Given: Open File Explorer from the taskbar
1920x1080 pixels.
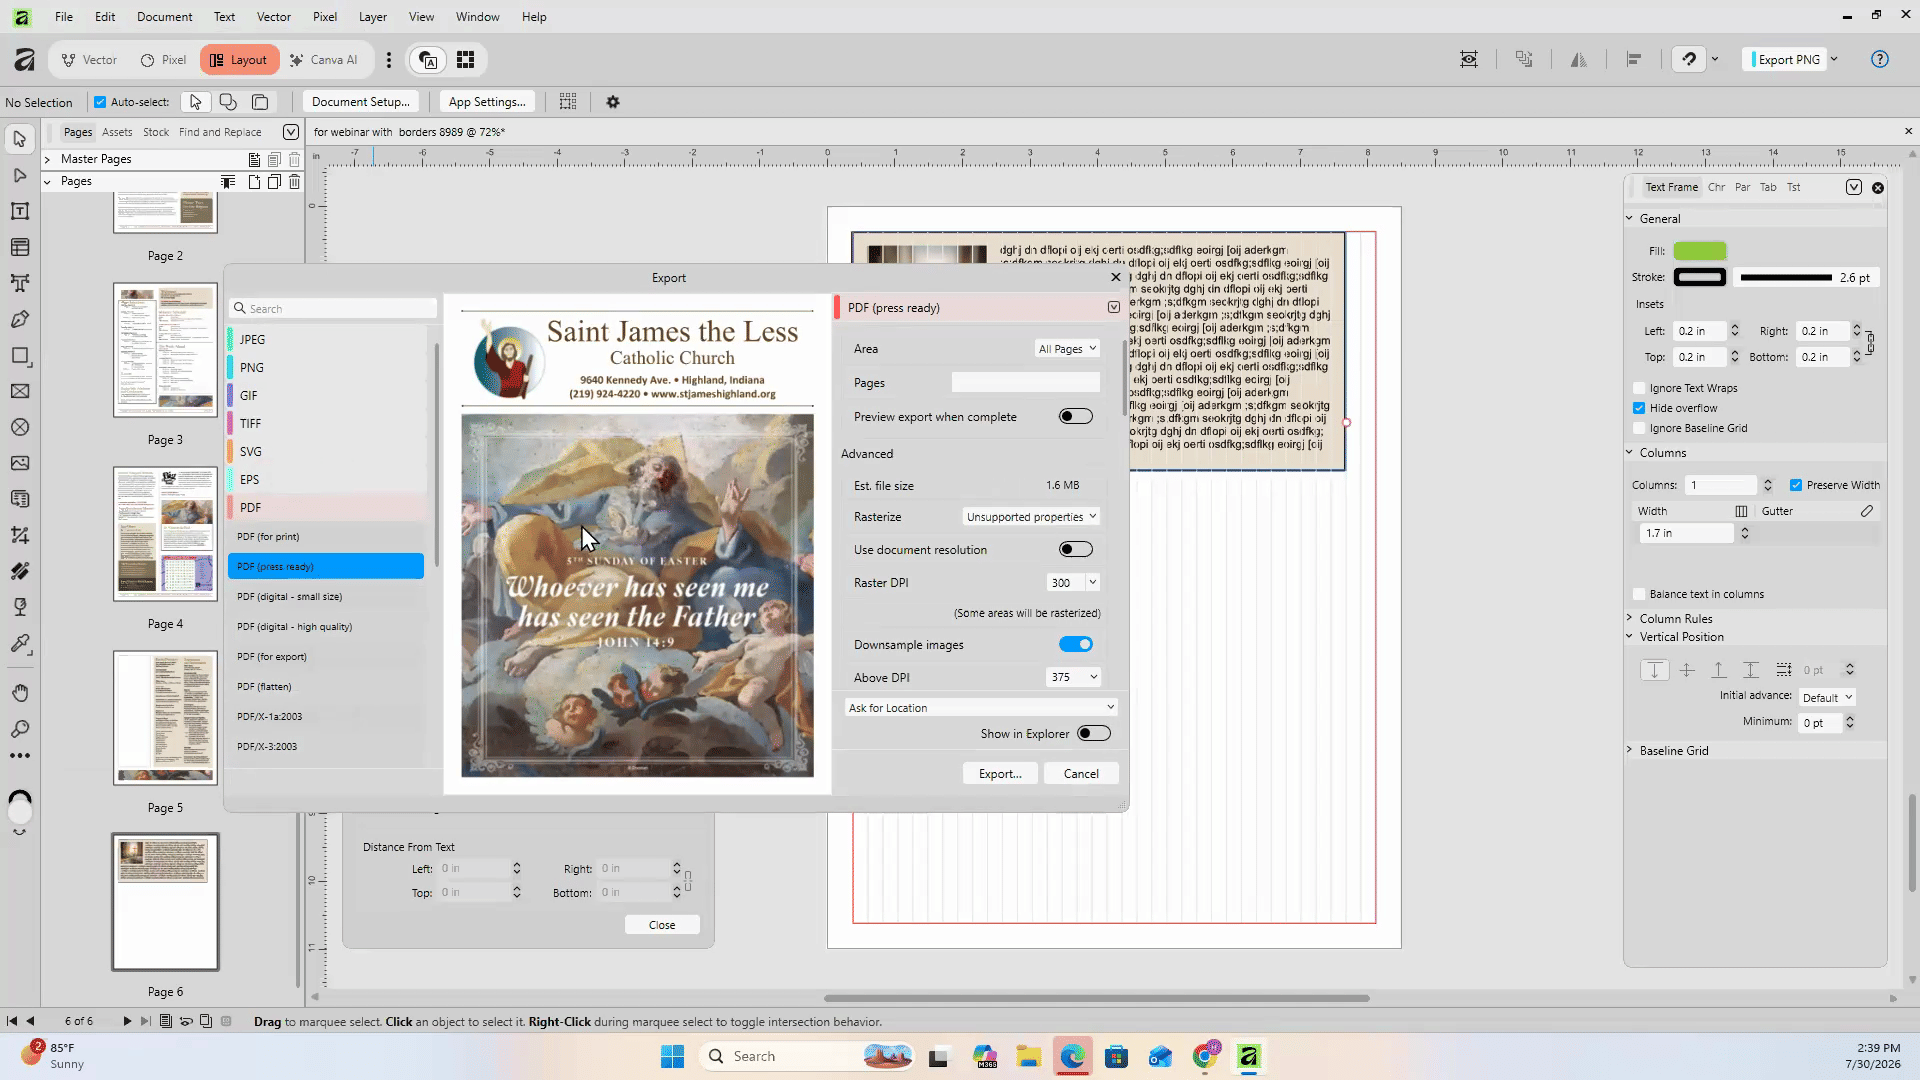Looking at the screenshot, I should [1028, 1056].
